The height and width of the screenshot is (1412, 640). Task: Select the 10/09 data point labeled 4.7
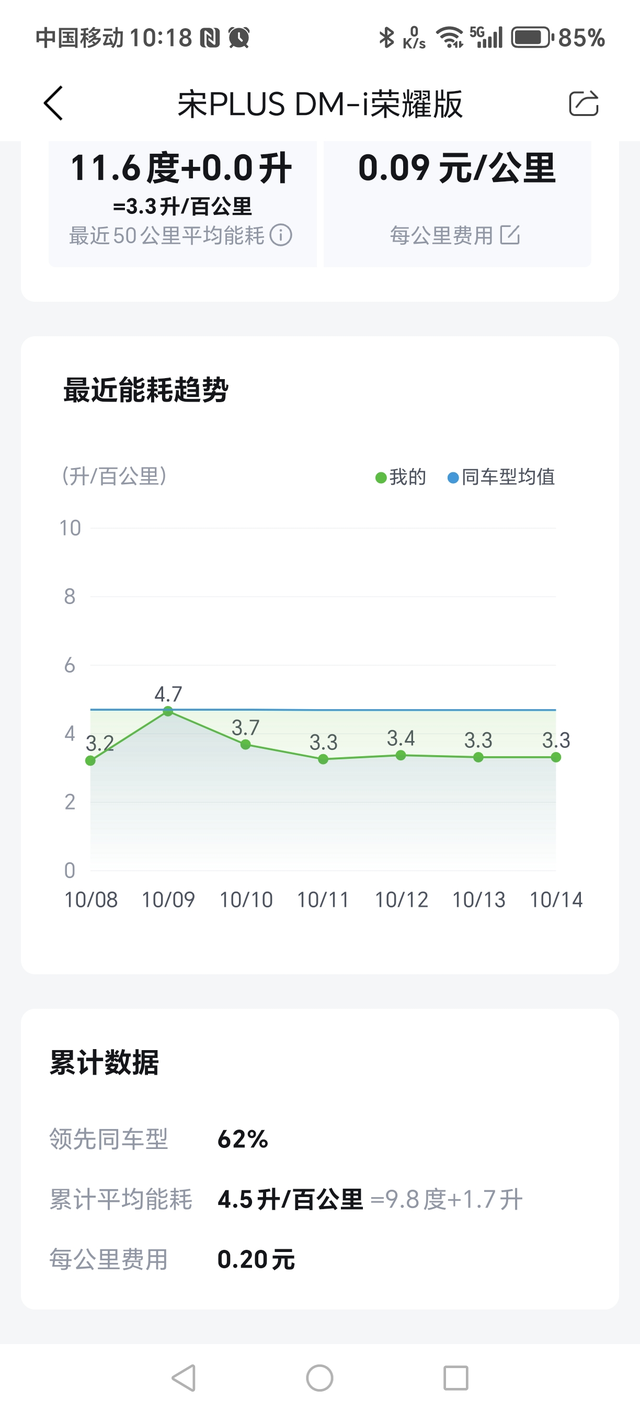point(168,711)
